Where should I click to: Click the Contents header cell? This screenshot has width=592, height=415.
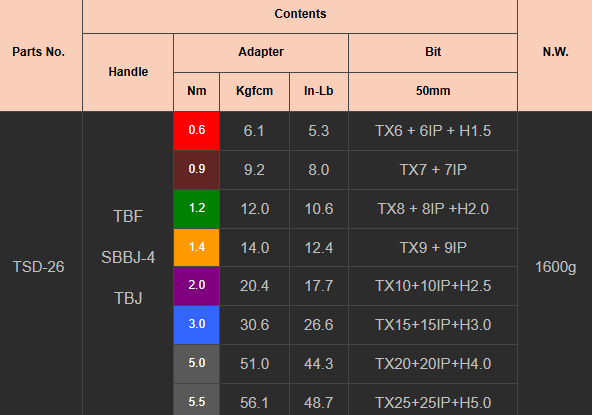(x=300, y=16)
